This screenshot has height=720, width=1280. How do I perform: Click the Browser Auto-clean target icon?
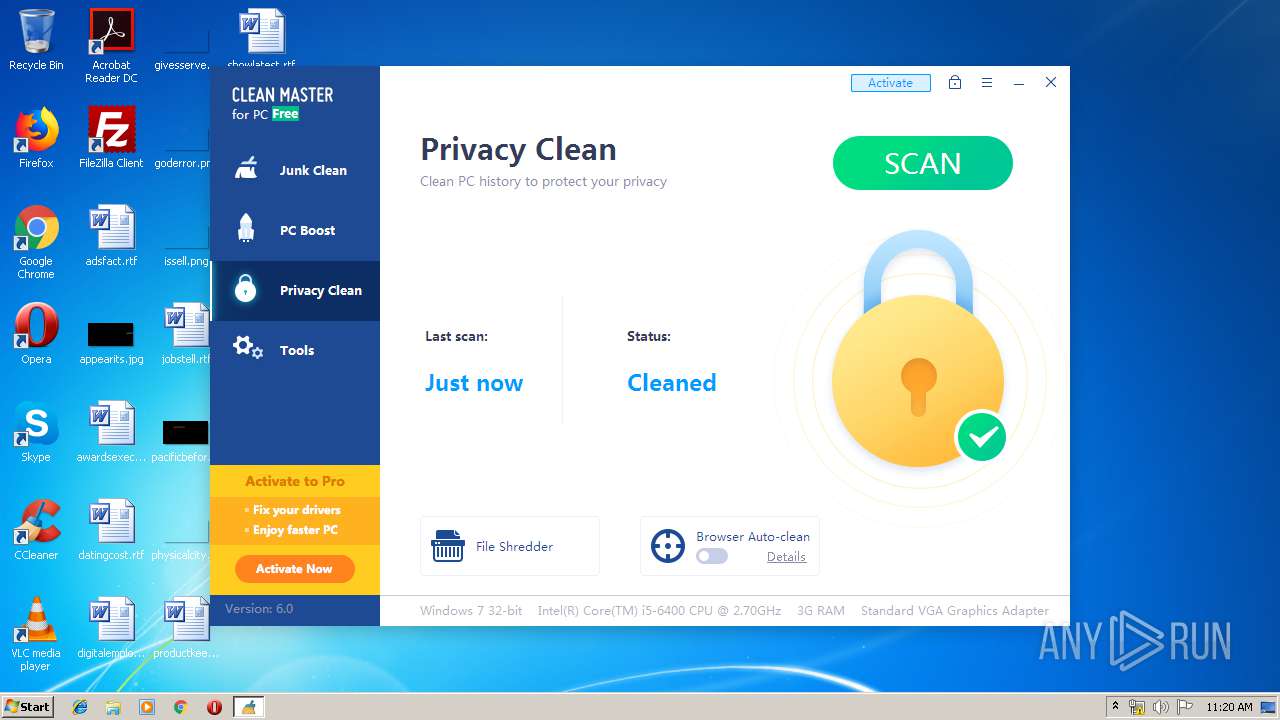(667, 546)
